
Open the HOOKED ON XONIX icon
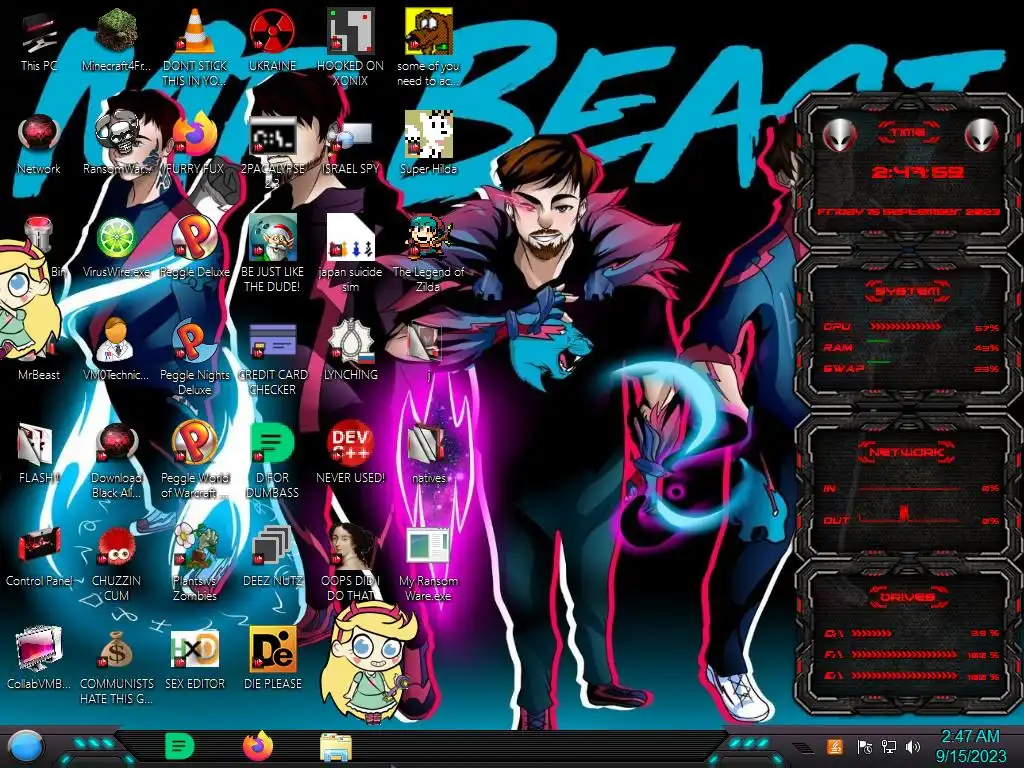click(x=350, y=31)
